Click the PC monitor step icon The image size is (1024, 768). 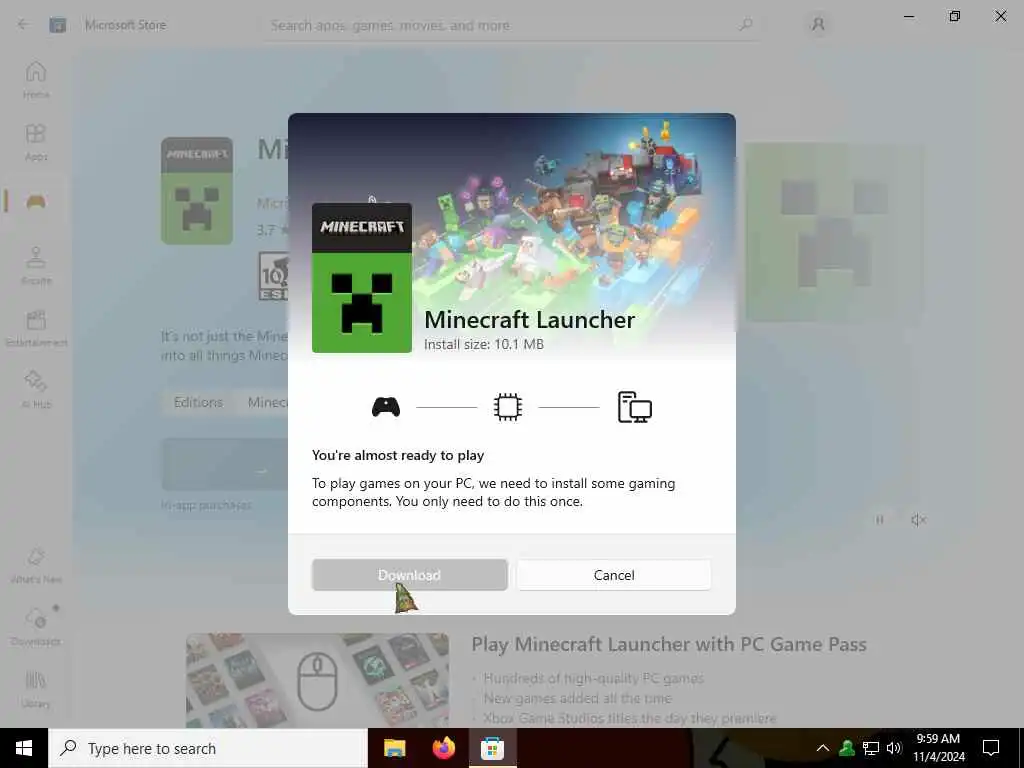635,407
